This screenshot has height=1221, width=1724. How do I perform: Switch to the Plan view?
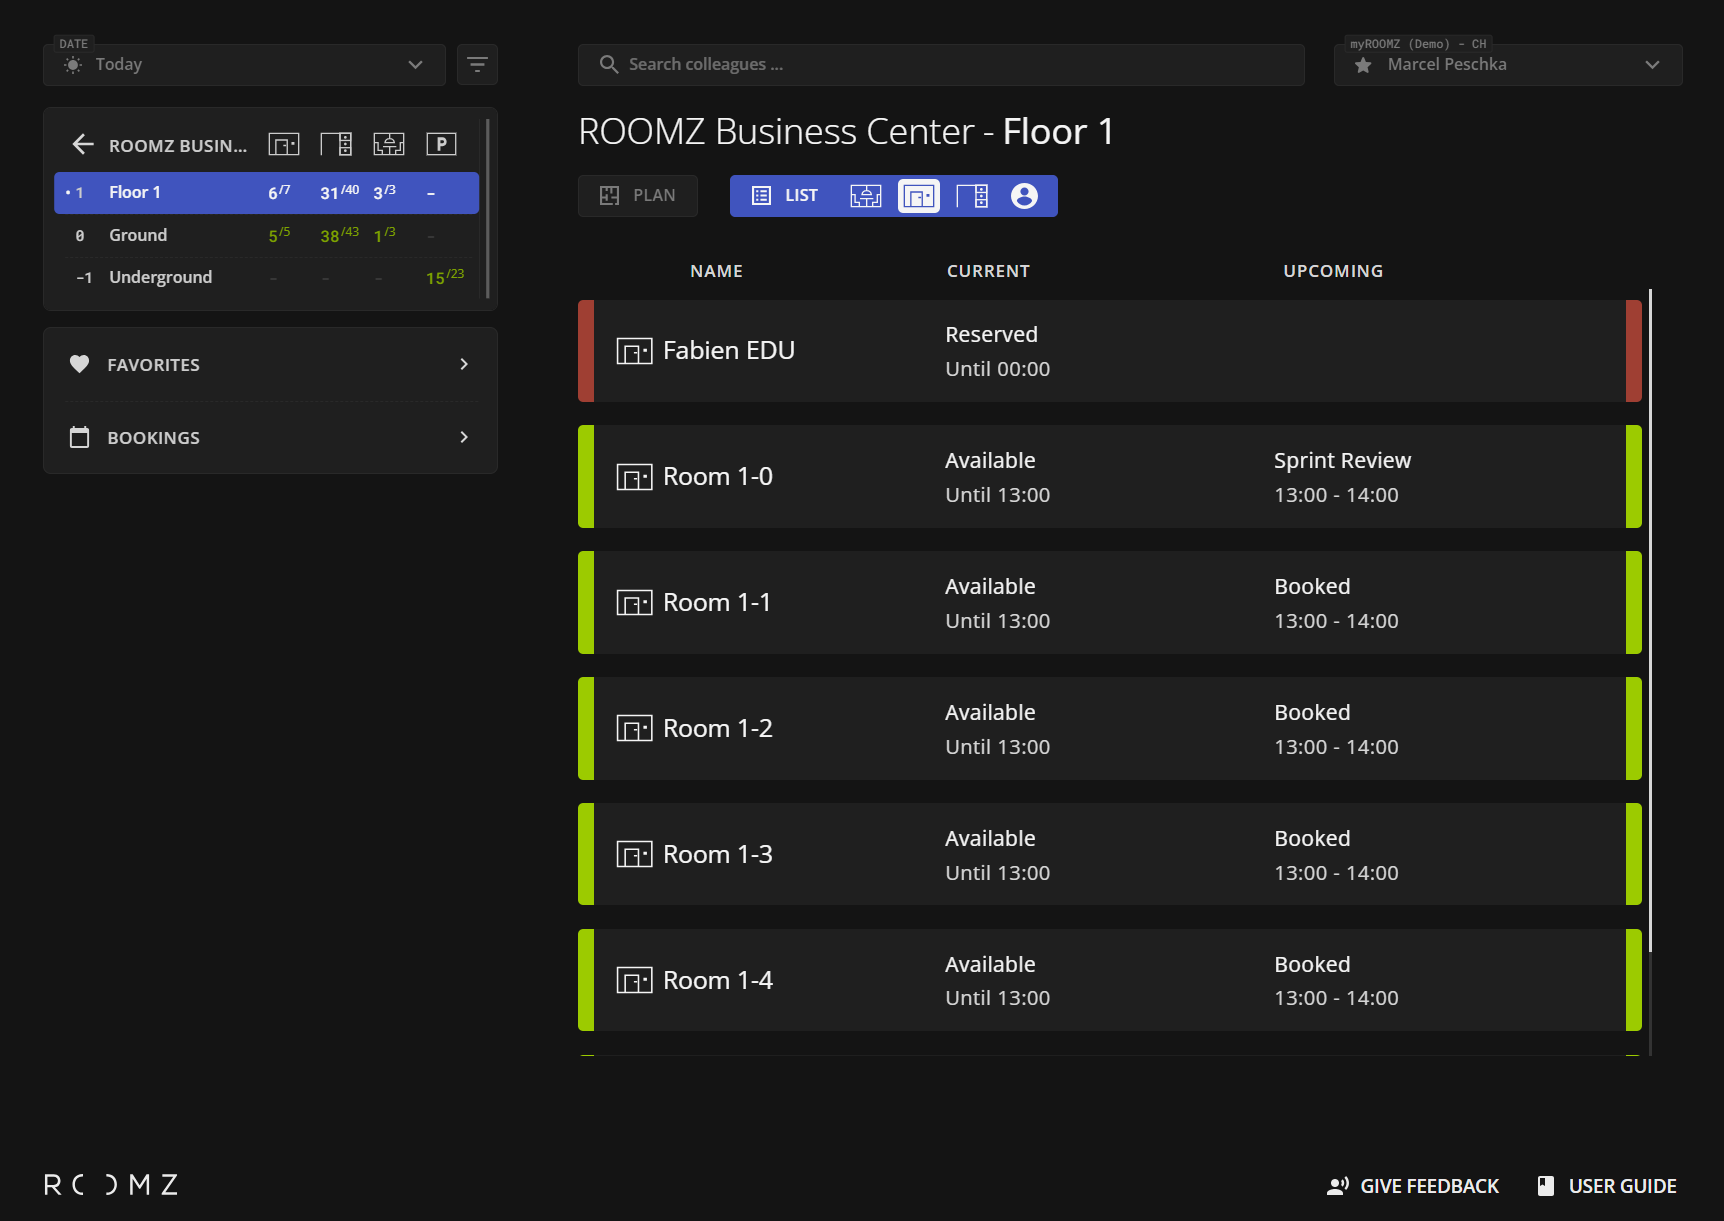[x=638, y=196]
